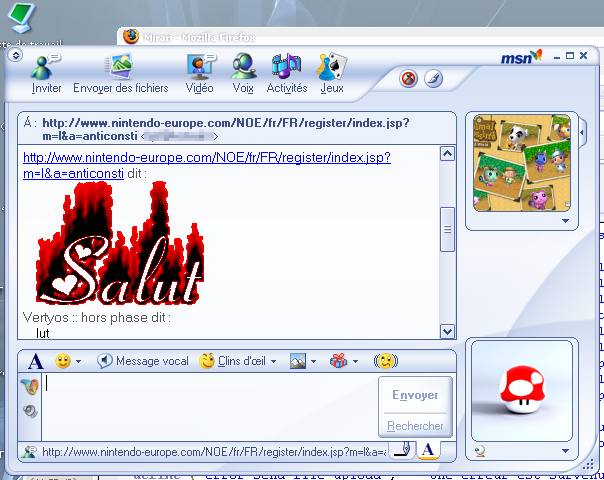Screen dimensions: 604x480
Task: Click the Inviter contact icon
Action: coord(46,70)
